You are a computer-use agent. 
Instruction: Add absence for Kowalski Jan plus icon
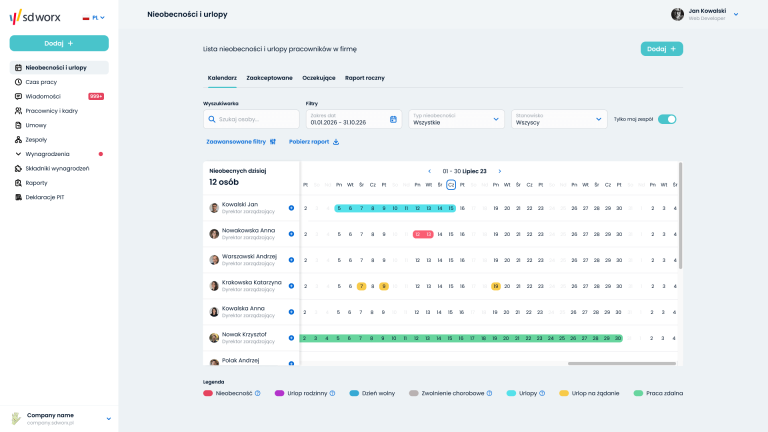[x=291, y=208]
